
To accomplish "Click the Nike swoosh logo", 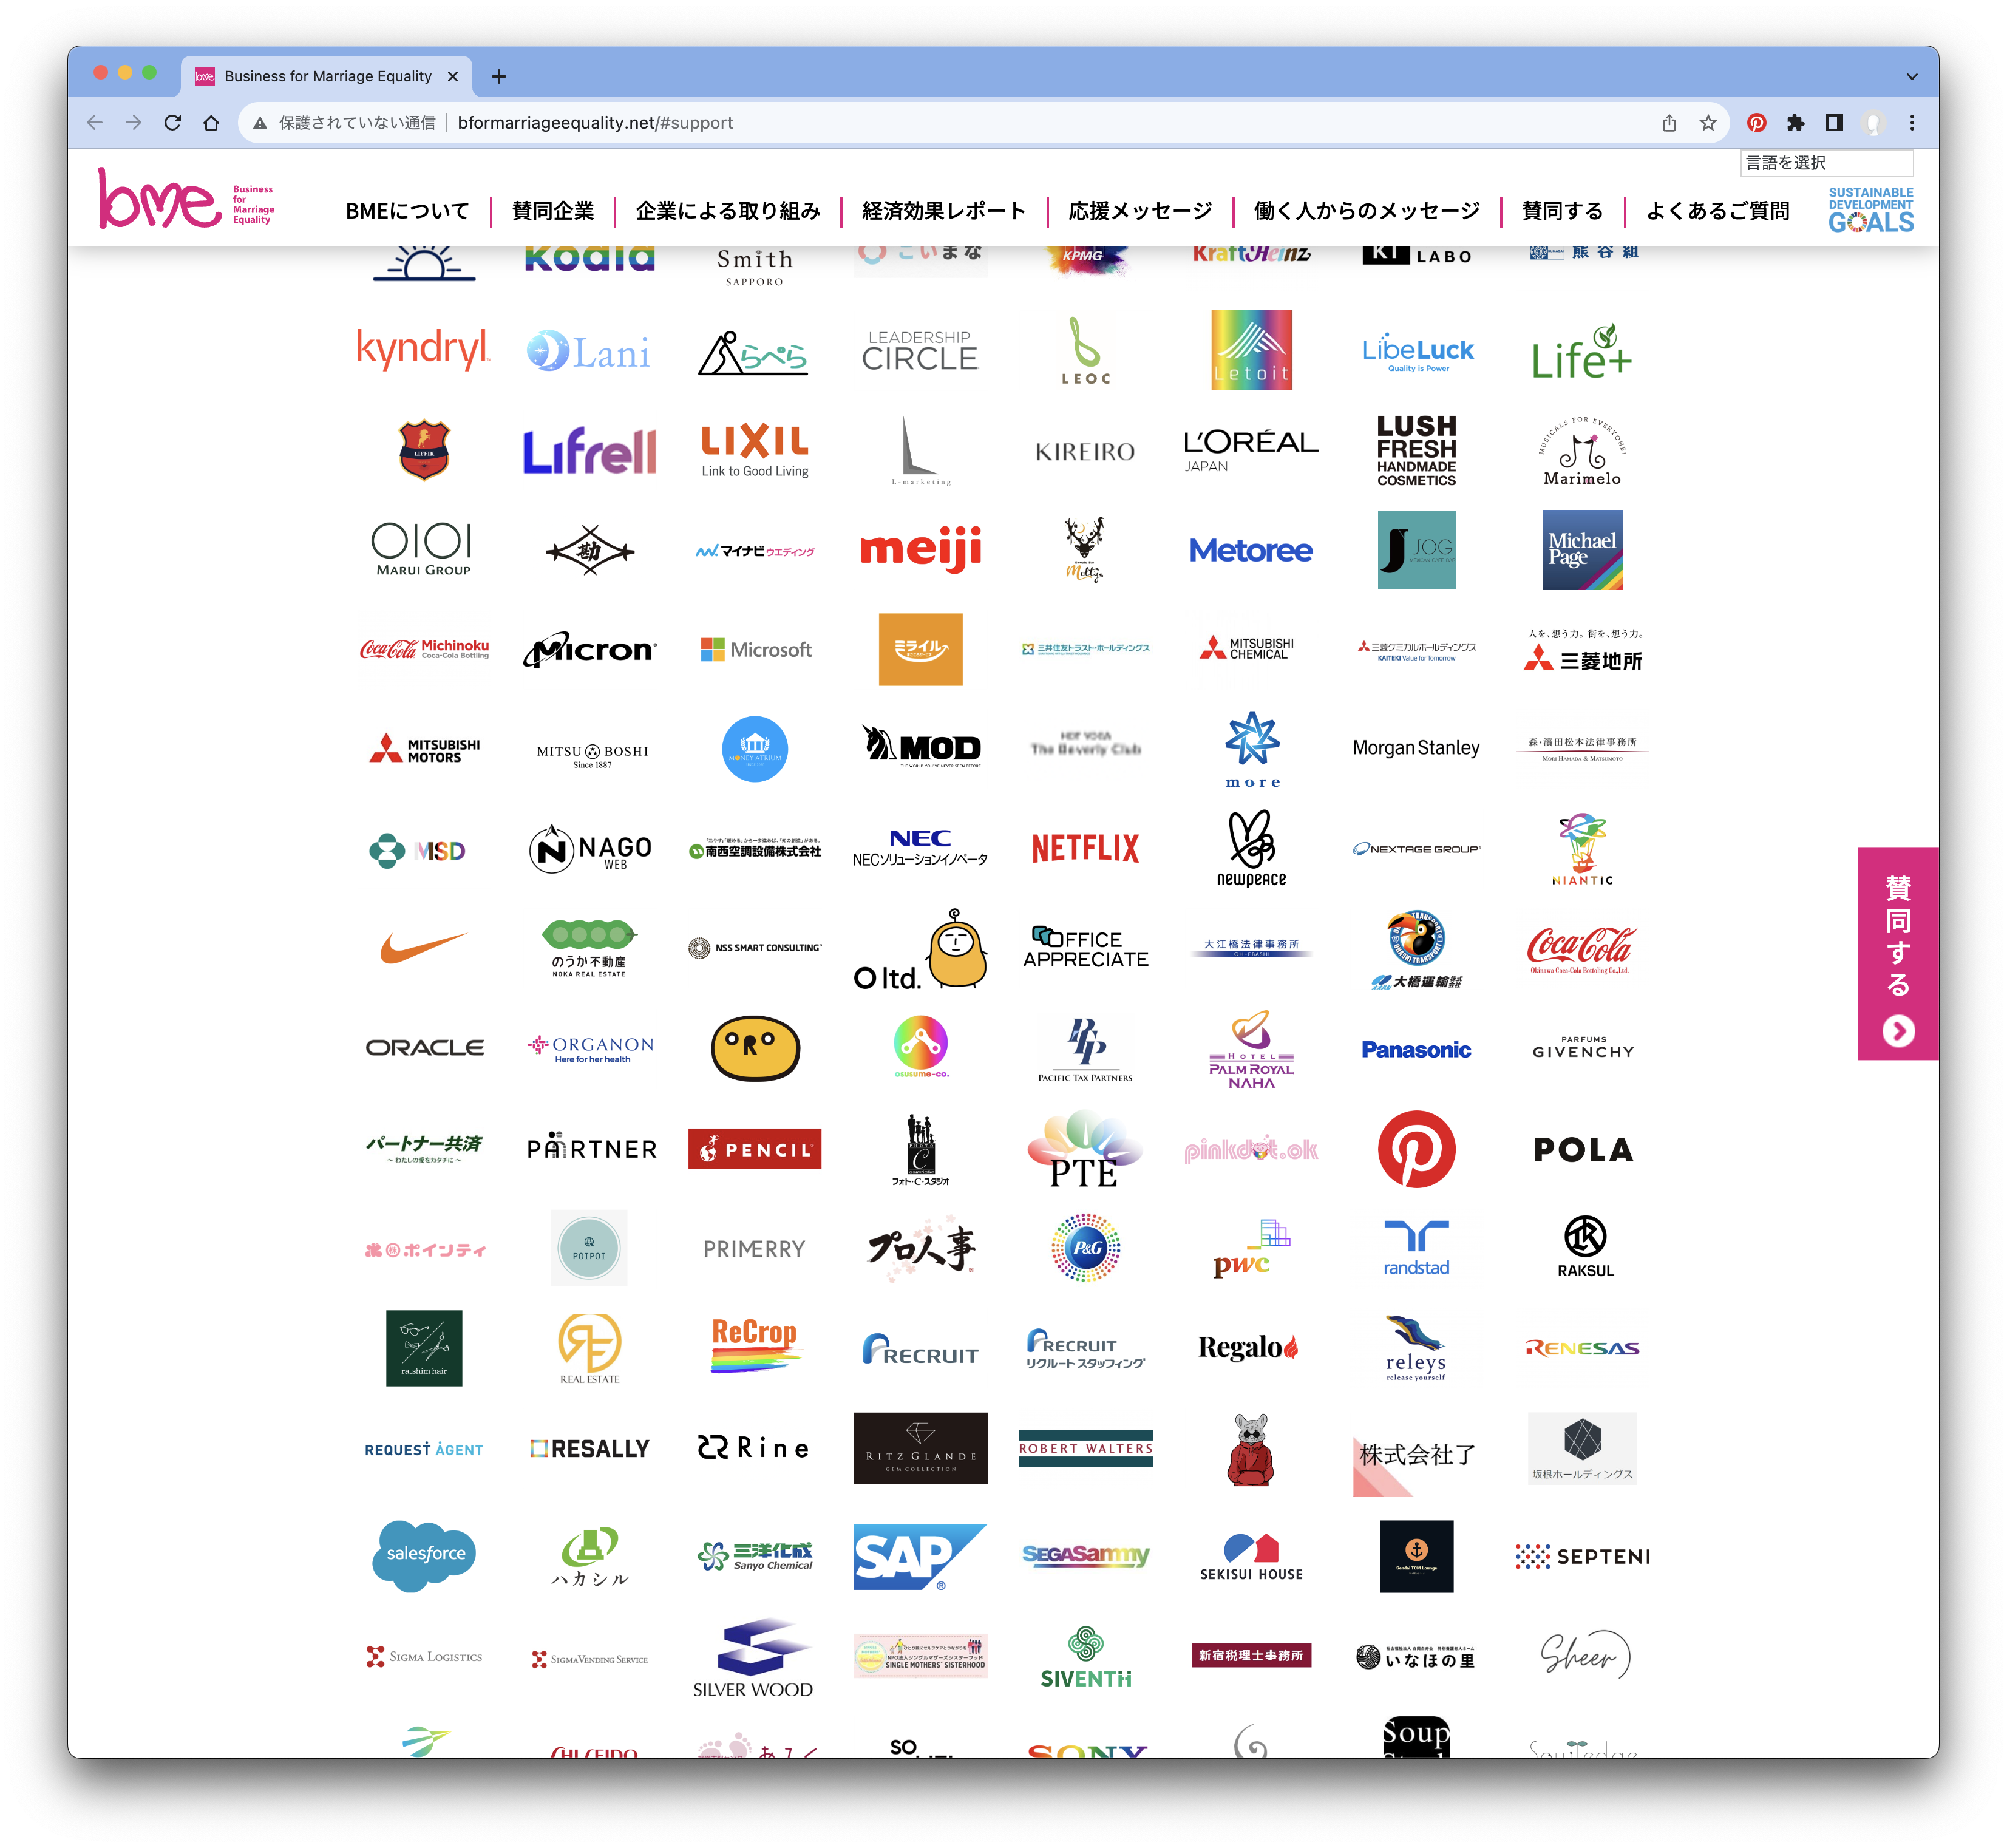I will pyautogui.click(x=424, y=947).
